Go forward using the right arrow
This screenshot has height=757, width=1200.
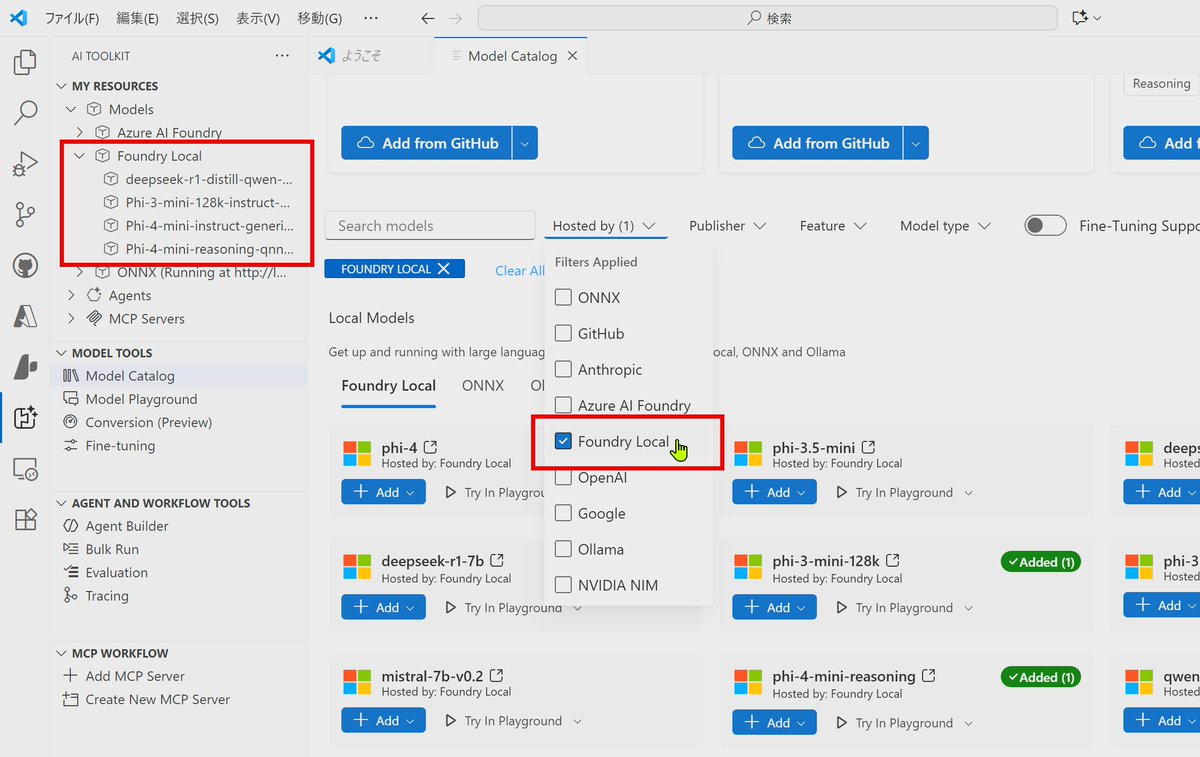pyautogui.click(x=456, y=18)
